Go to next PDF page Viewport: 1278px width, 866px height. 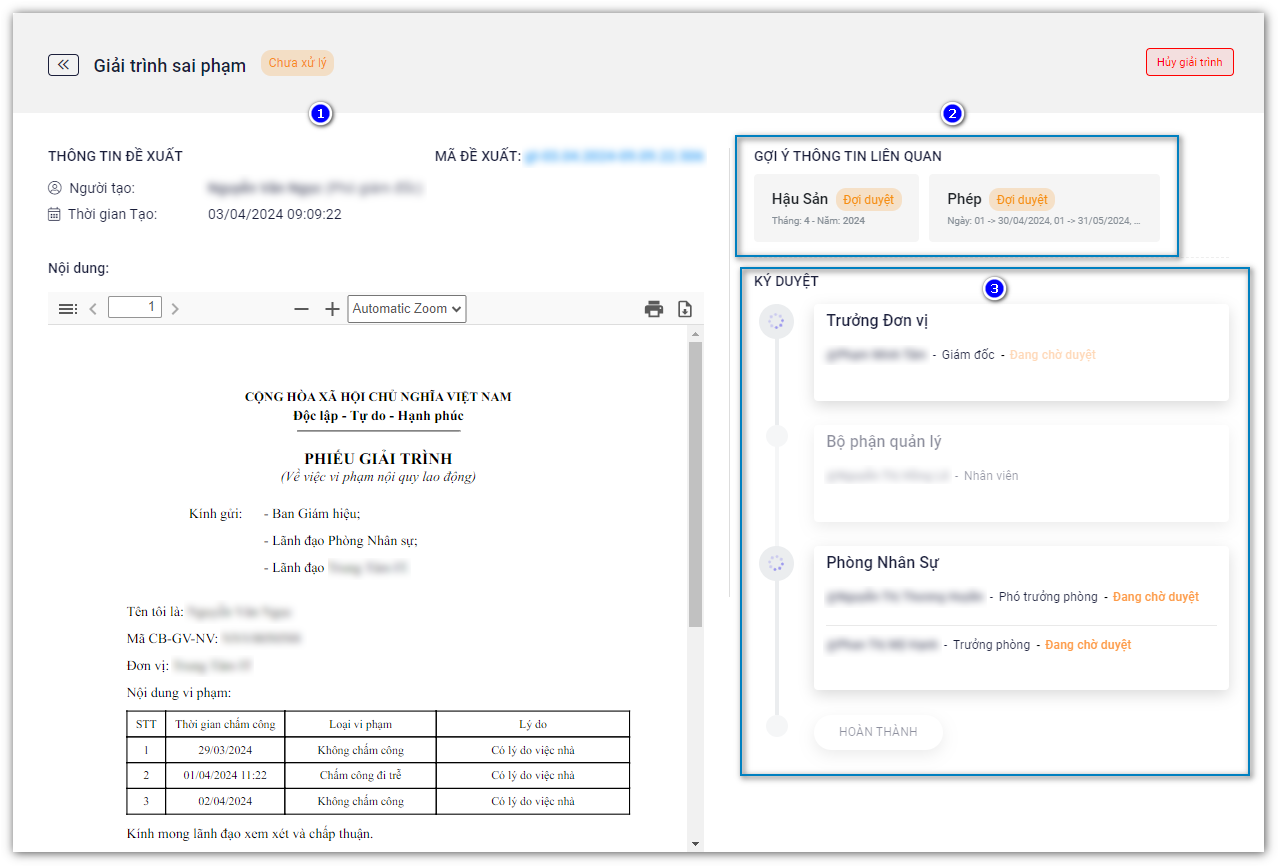[175, 309]
